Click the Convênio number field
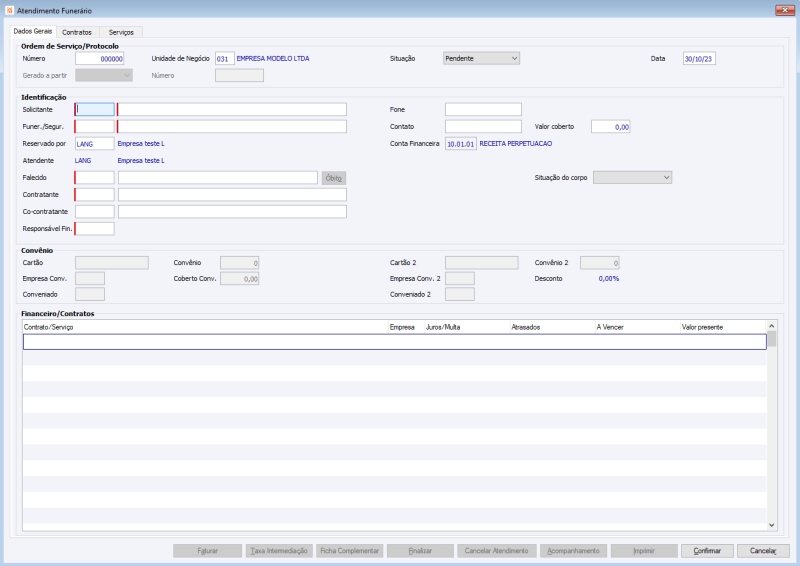 240,263
